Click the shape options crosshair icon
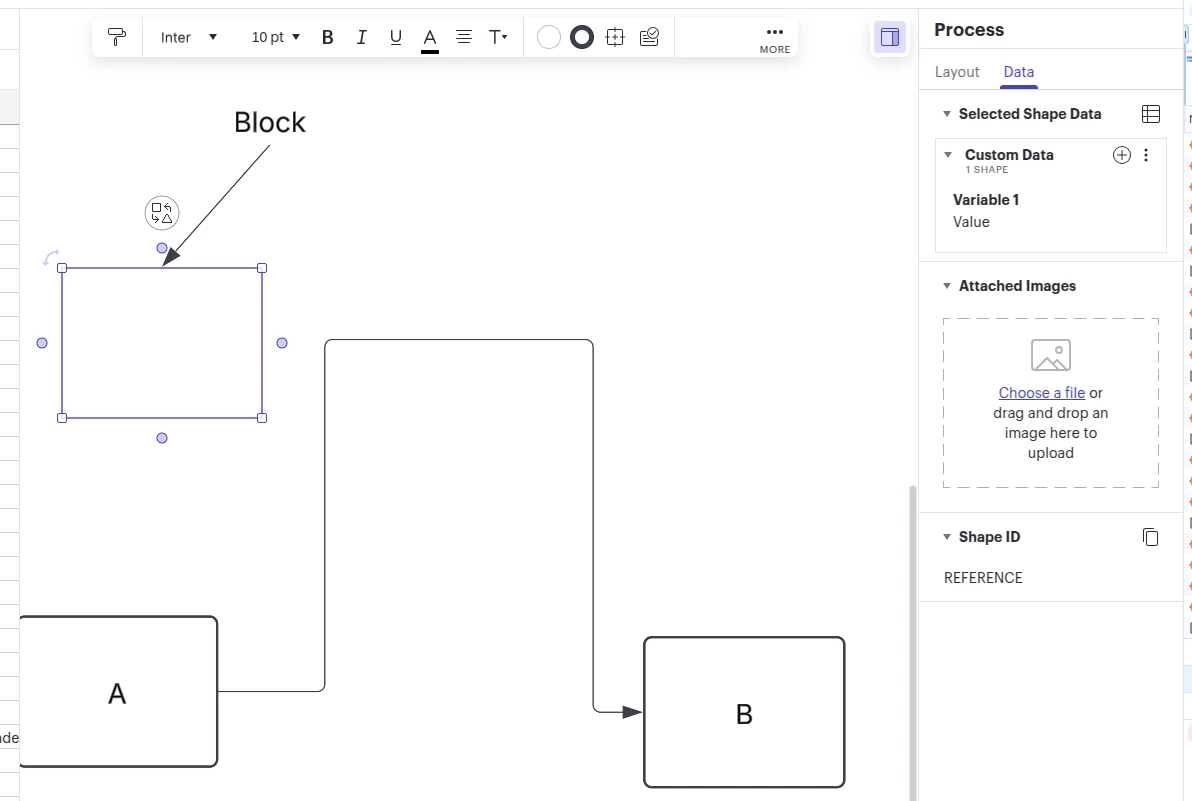The width and height of the screenshot is (1192, 801). tap(615, 37)
